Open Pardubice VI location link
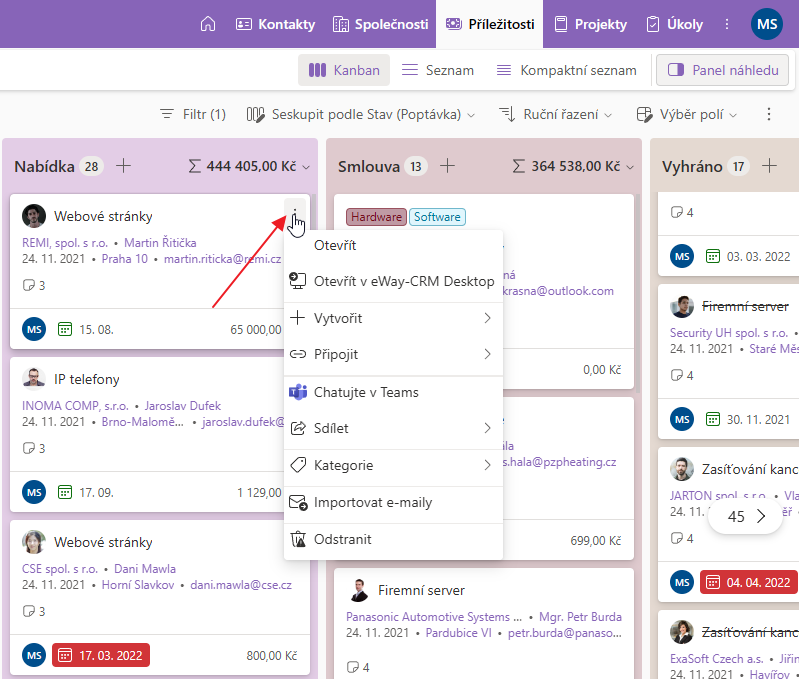 (459, 633)
